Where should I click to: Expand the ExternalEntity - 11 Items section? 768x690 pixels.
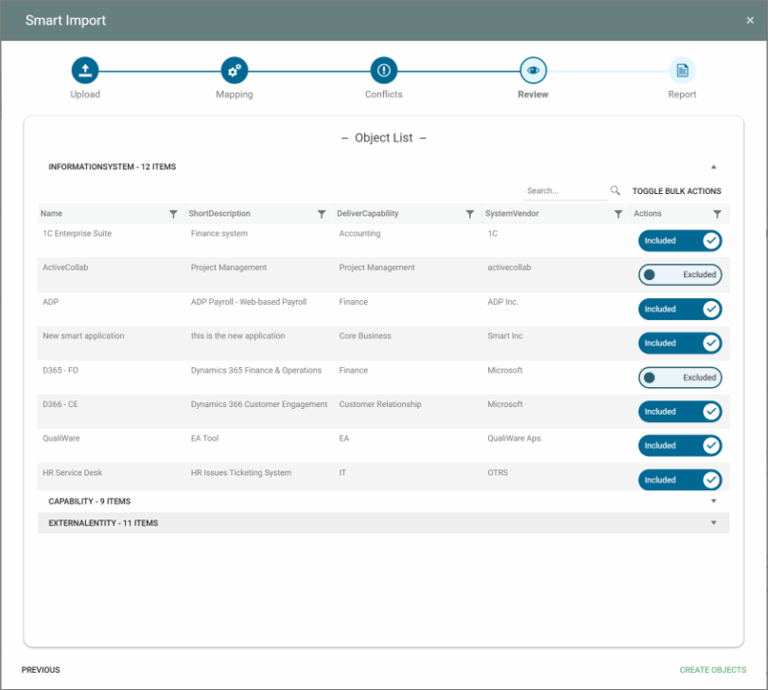[x=713, y=523]
